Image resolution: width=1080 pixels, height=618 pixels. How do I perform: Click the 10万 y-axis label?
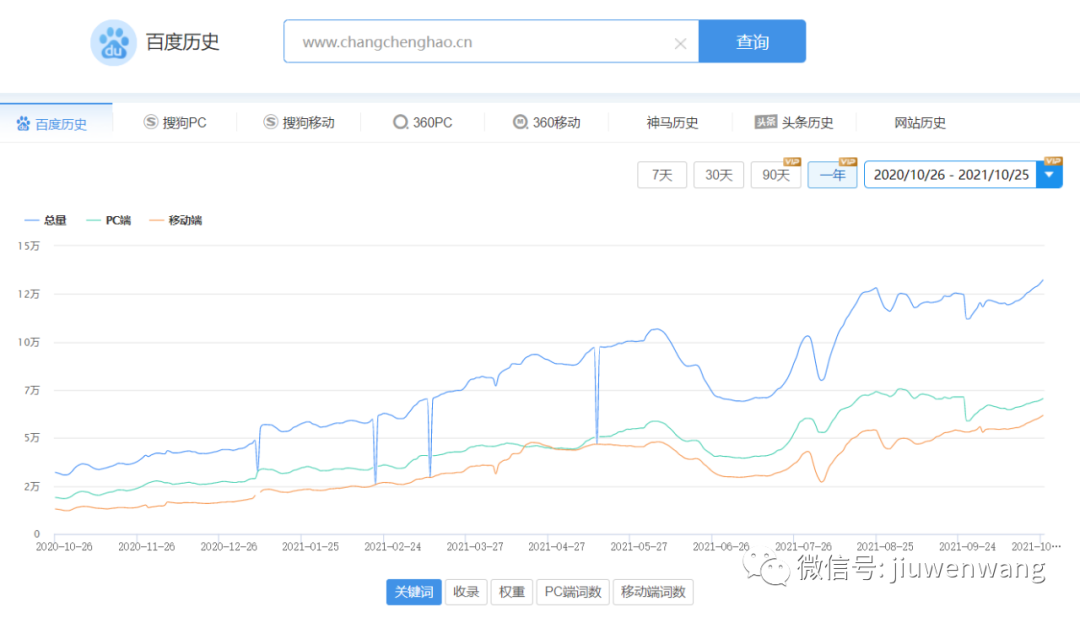click(x=29, y=342)
